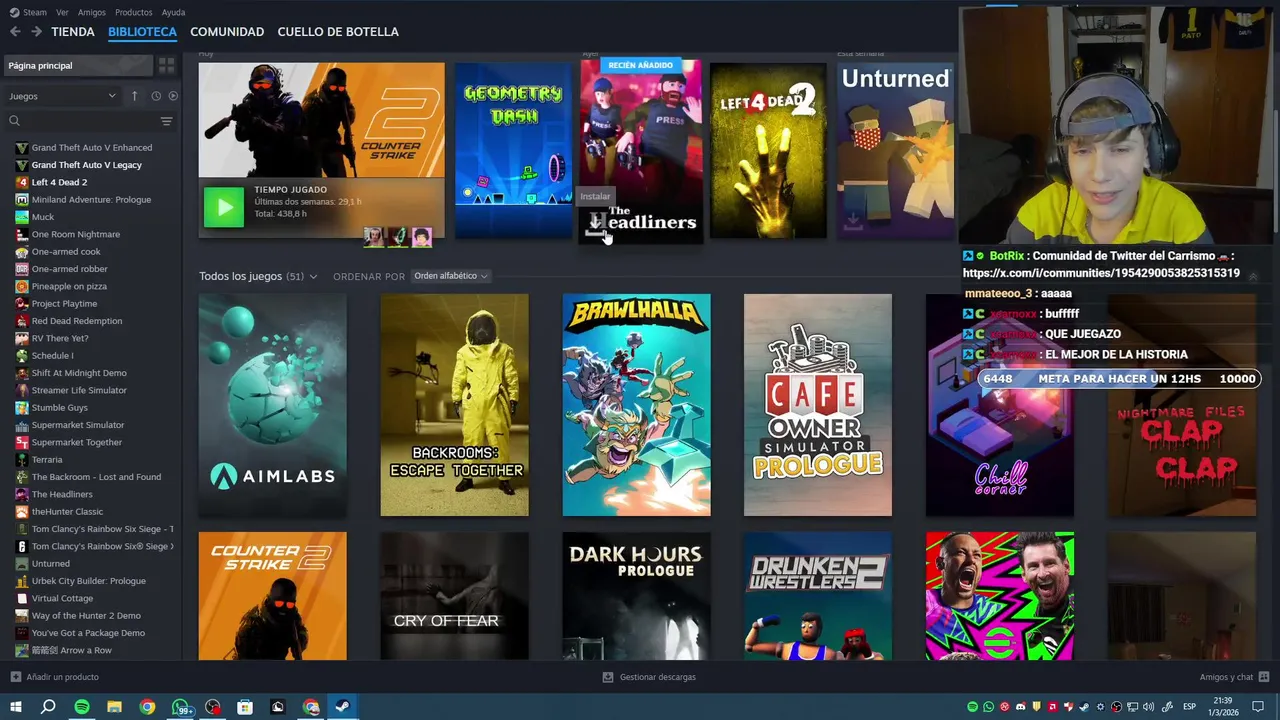The height and width of the screenshot is (720, 1280).
Task: Go back with the left arrow
Action: (15, 32)
